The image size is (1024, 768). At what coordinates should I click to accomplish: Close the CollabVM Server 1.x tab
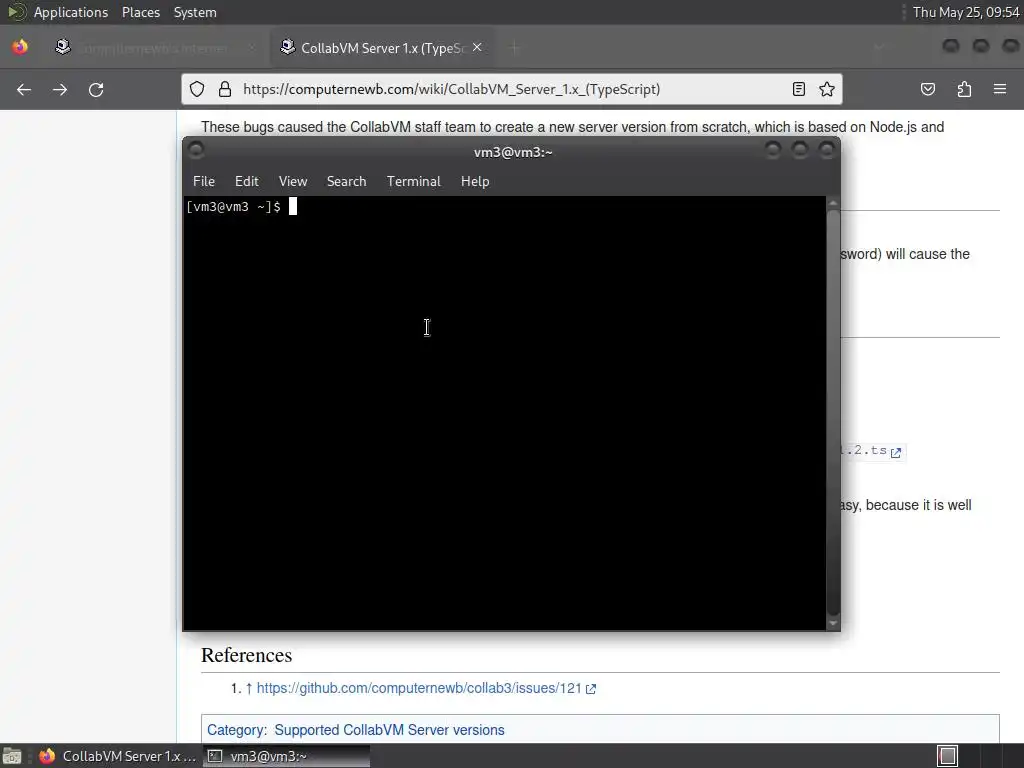point(477,47)
